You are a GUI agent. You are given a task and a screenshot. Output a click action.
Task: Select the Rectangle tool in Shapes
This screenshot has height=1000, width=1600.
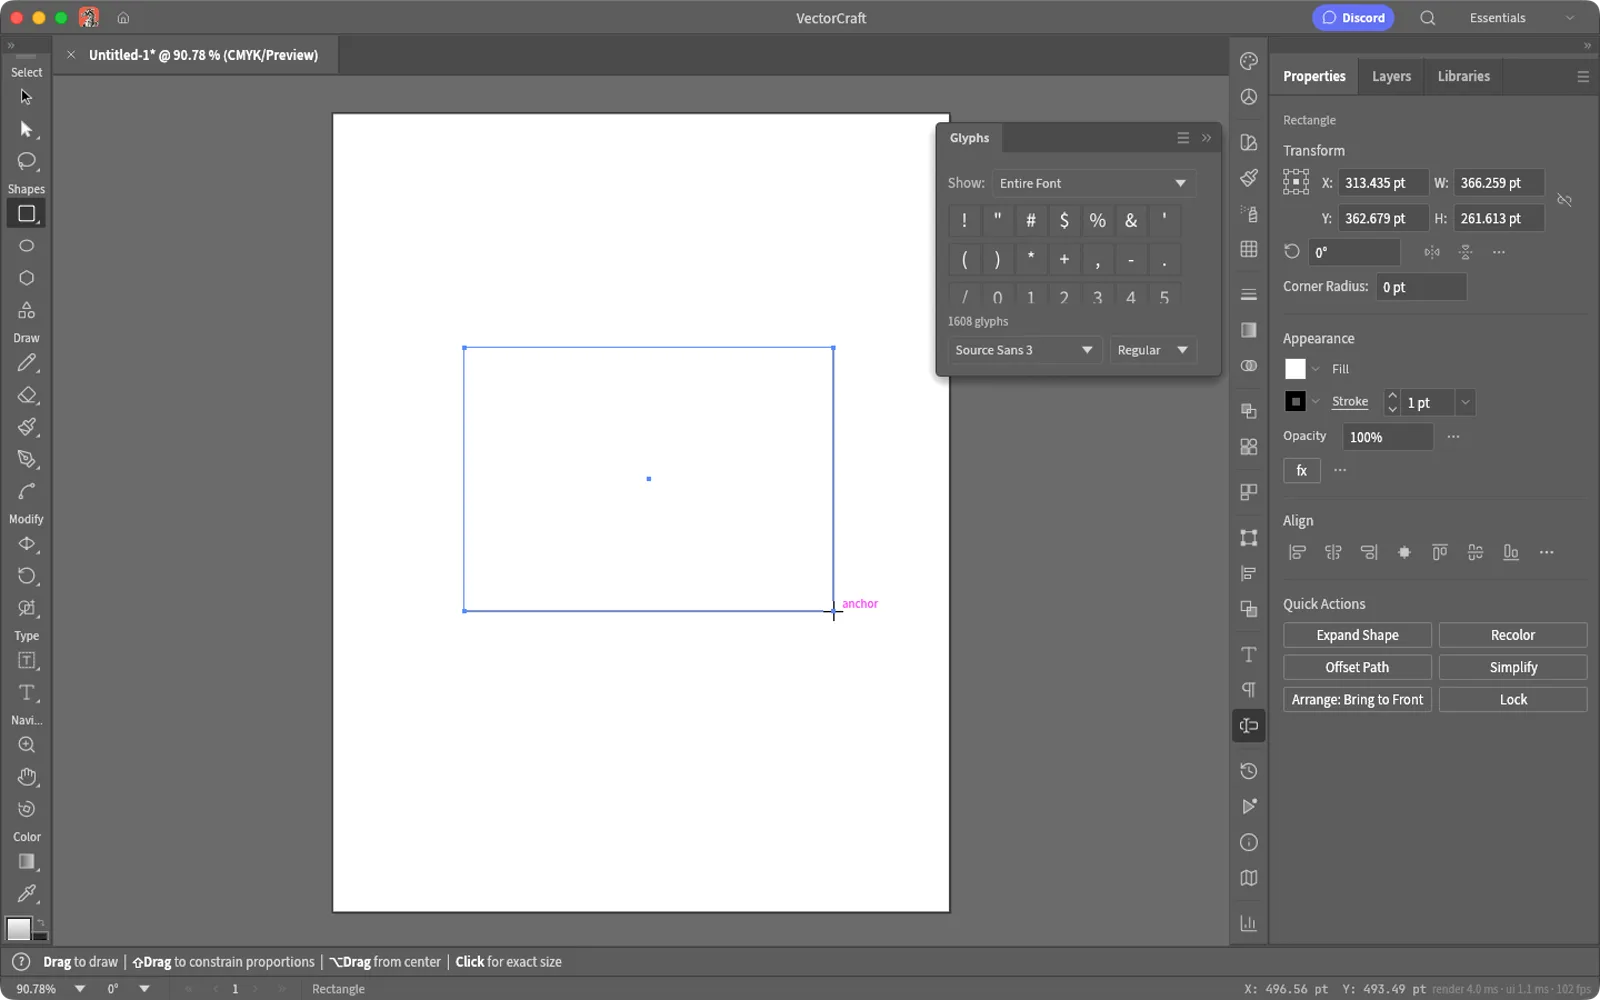point(26,214)
